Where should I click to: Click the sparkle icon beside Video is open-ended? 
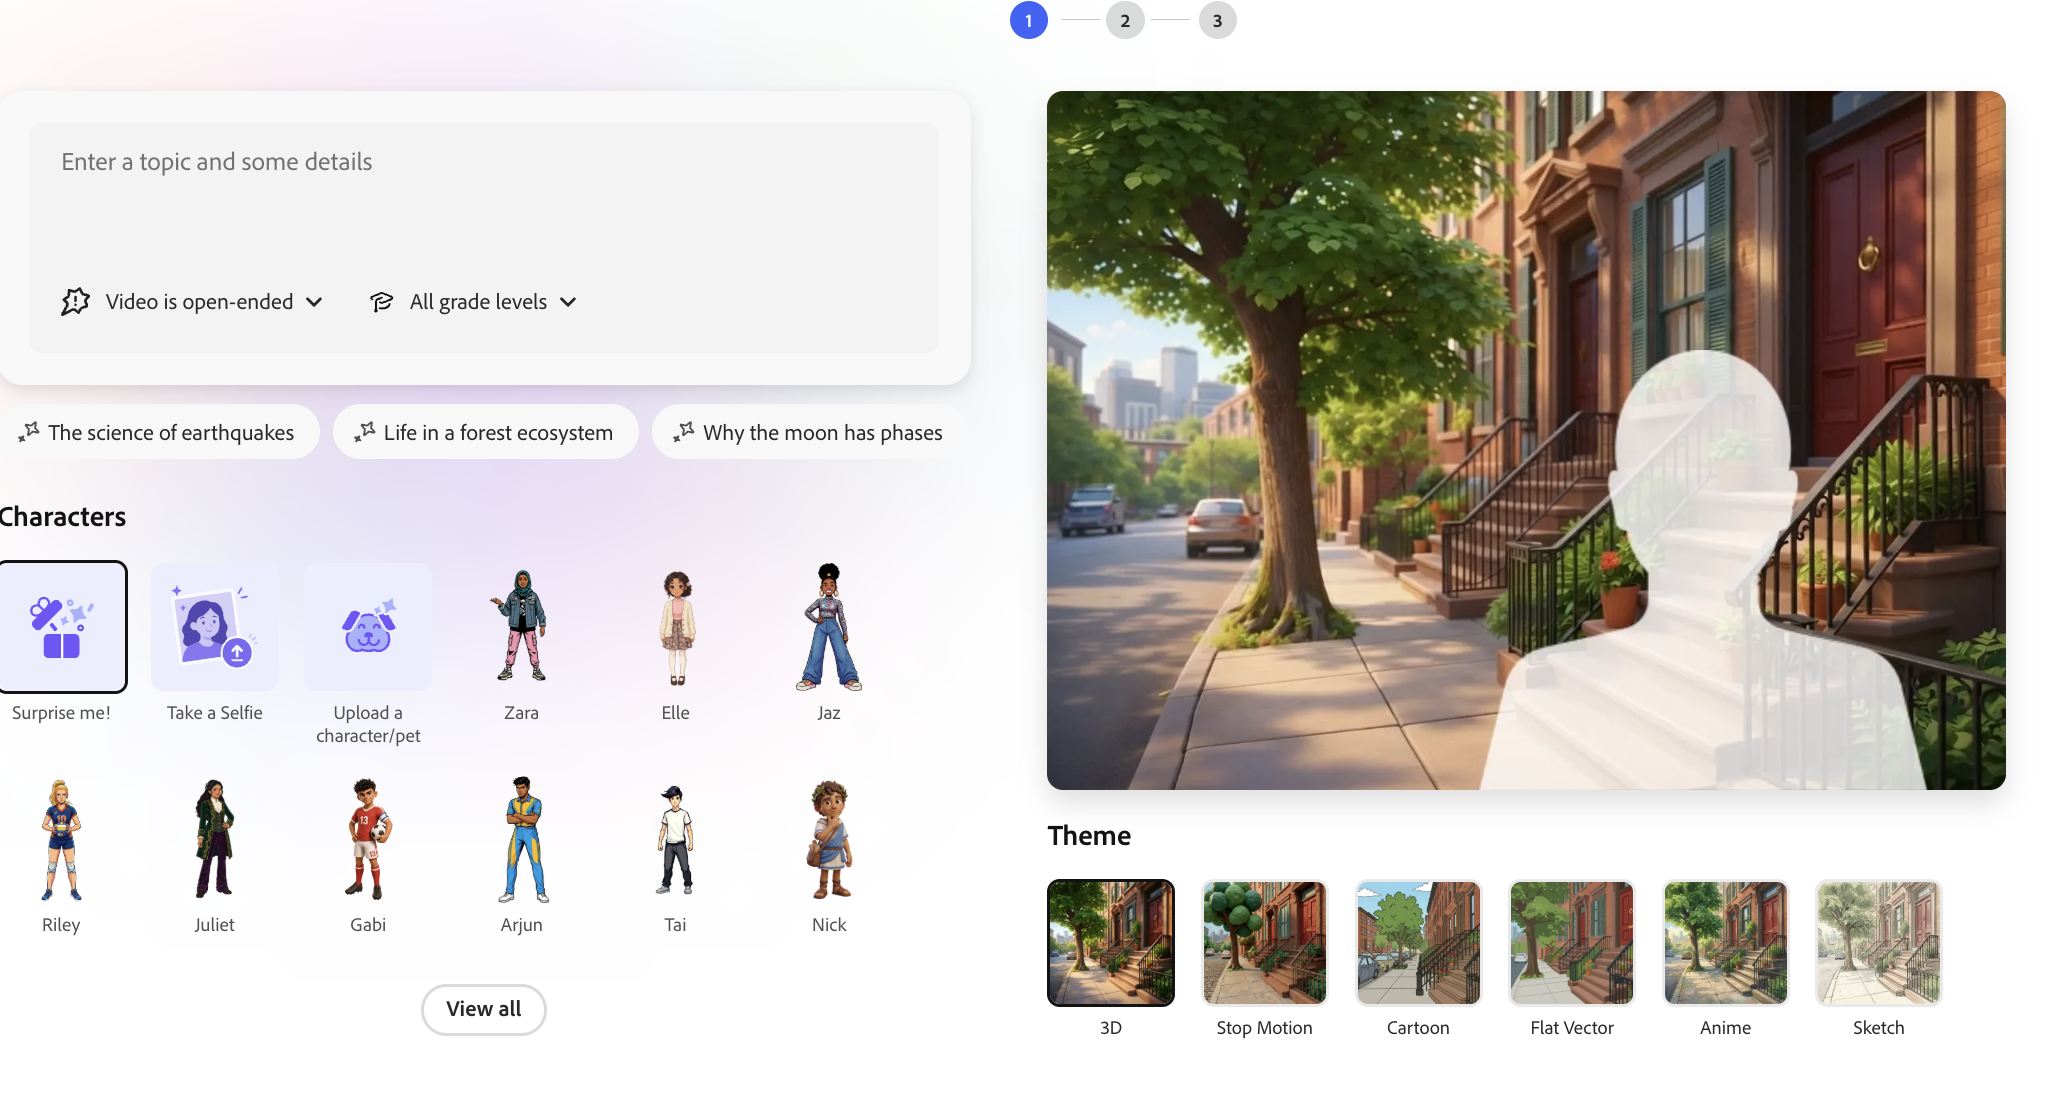tap(76, 302)
